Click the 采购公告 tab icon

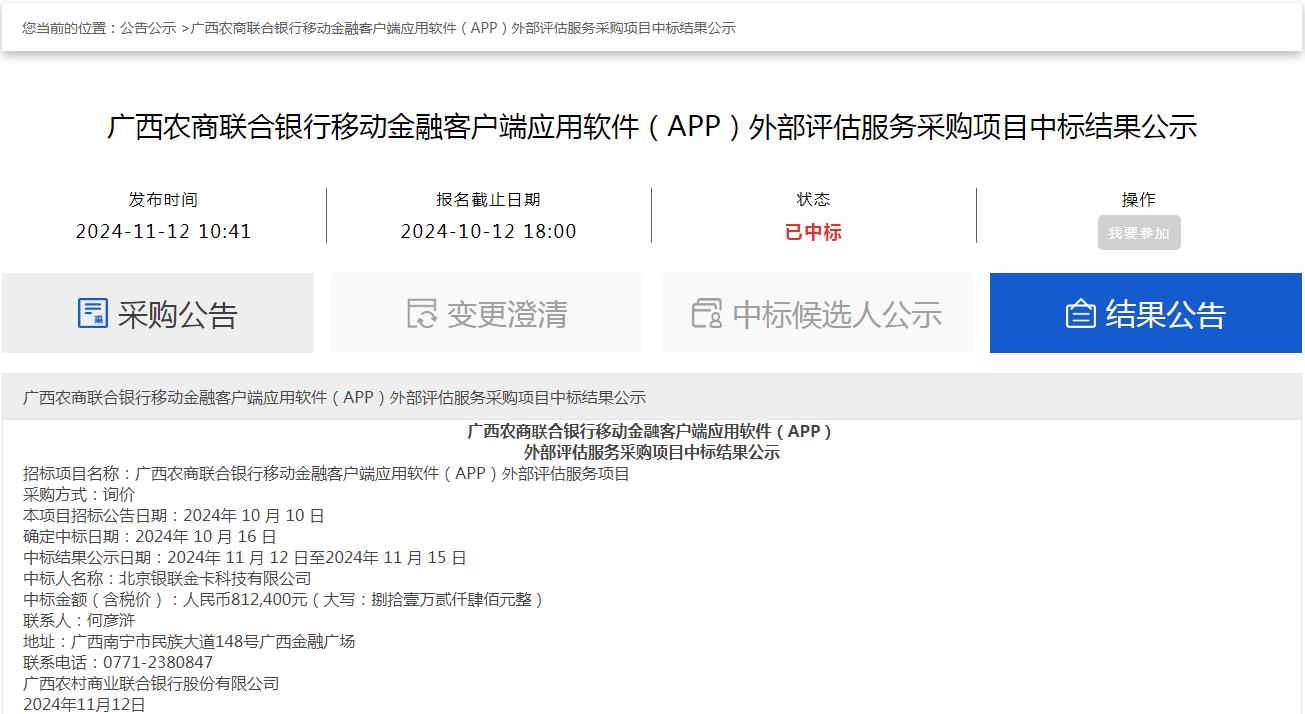(x=93, y=313)
